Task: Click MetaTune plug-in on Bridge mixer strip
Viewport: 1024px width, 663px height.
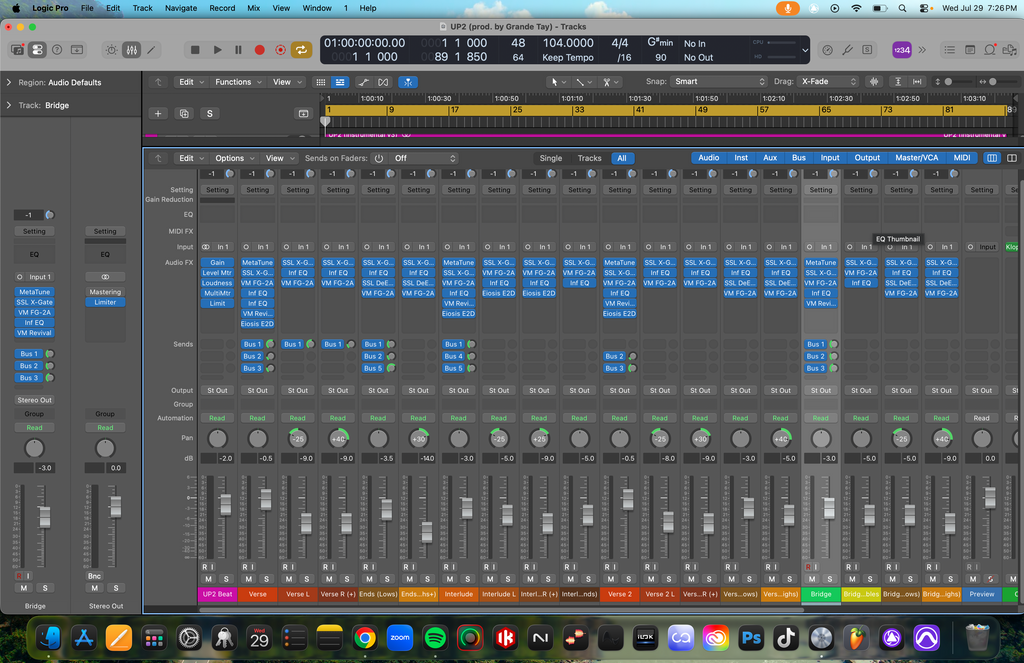Action: click(820, 263)
